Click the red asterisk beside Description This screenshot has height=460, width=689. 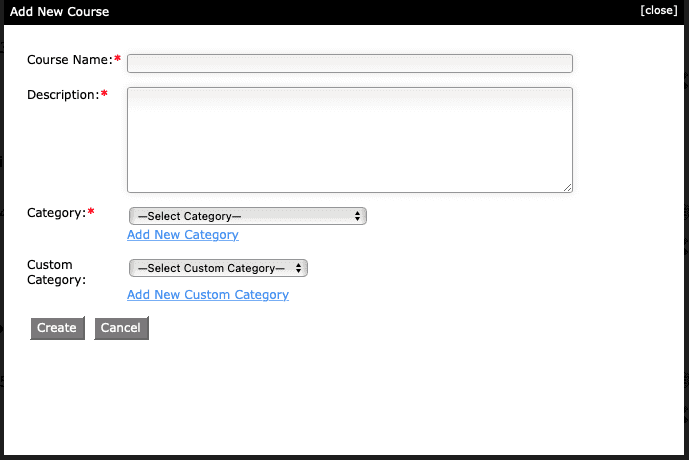tap(104, 93)
